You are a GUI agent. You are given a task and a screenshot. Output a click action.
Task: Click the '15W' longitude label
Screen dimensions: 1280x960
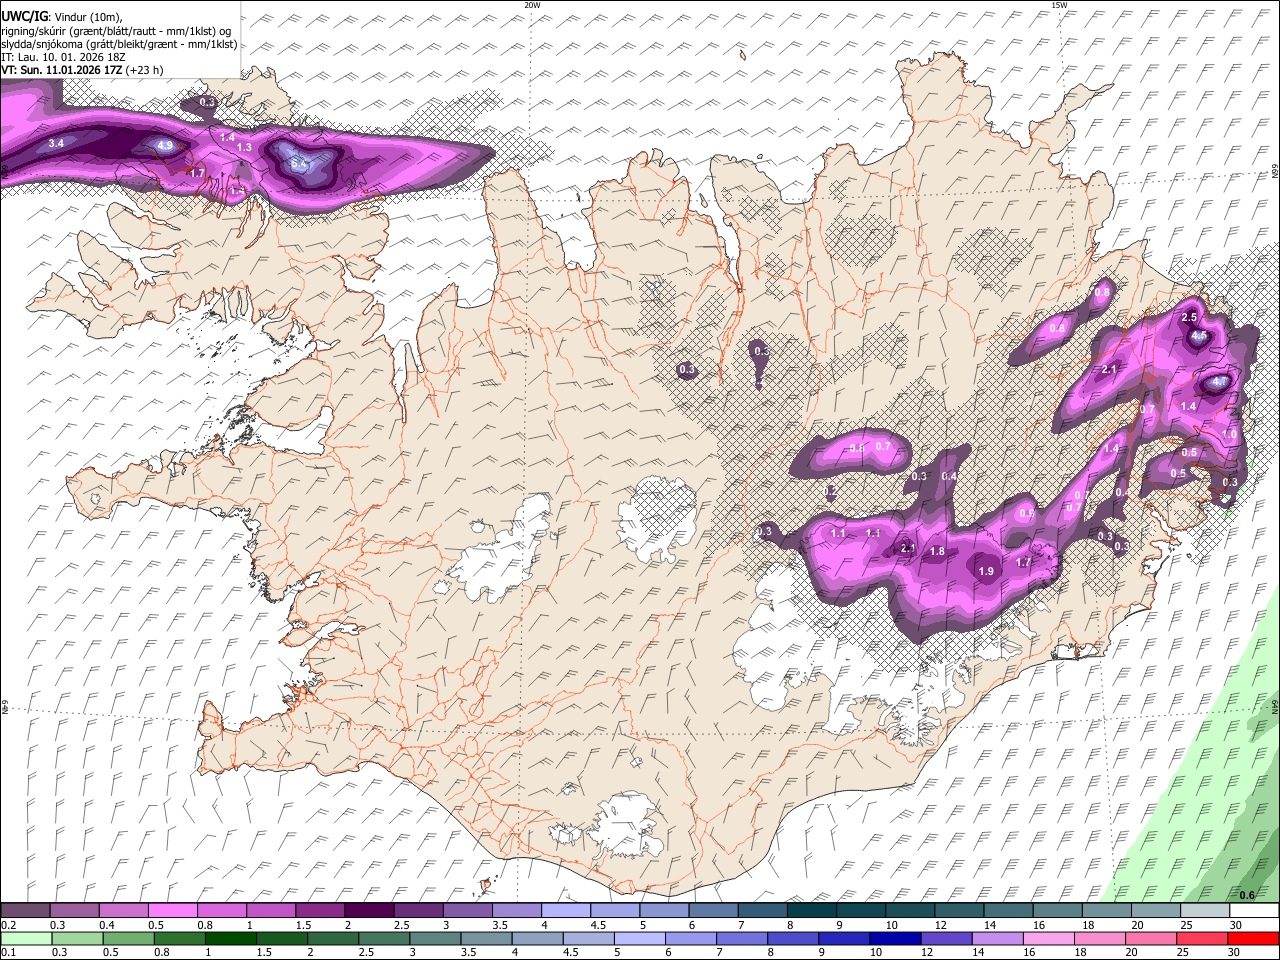[1060, 5]
